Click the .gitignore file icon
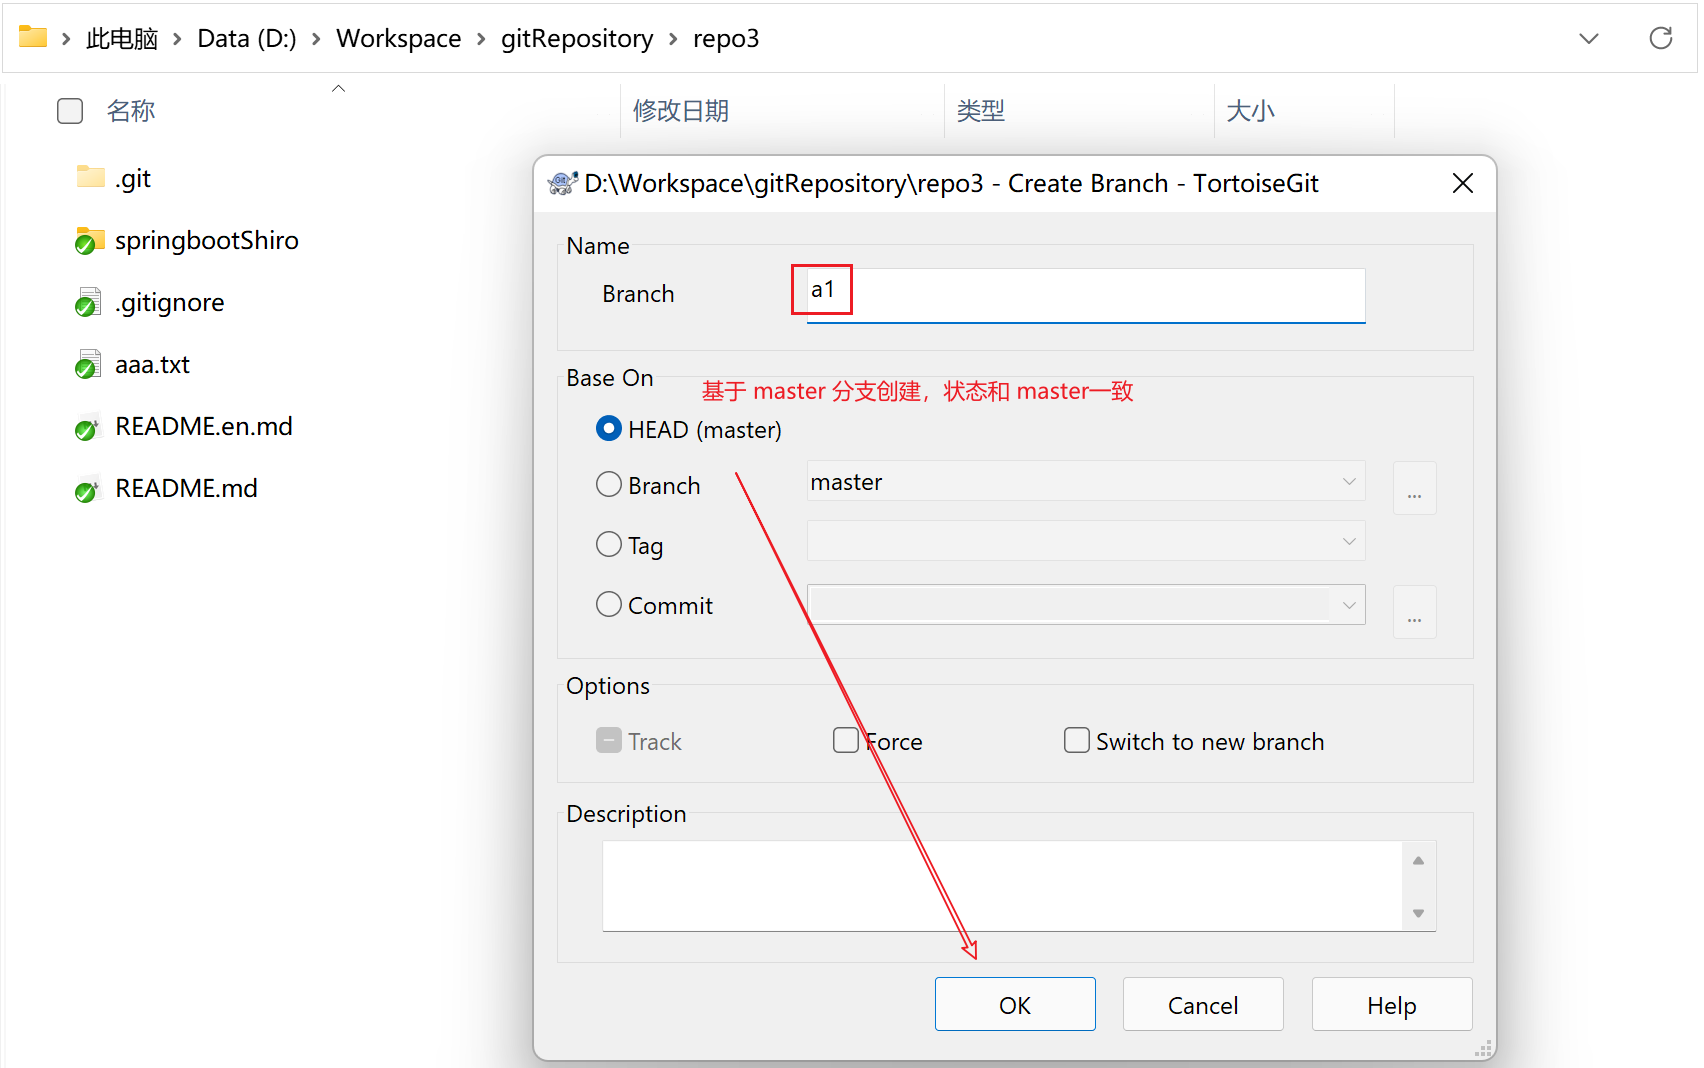 (x=89, y=303)
